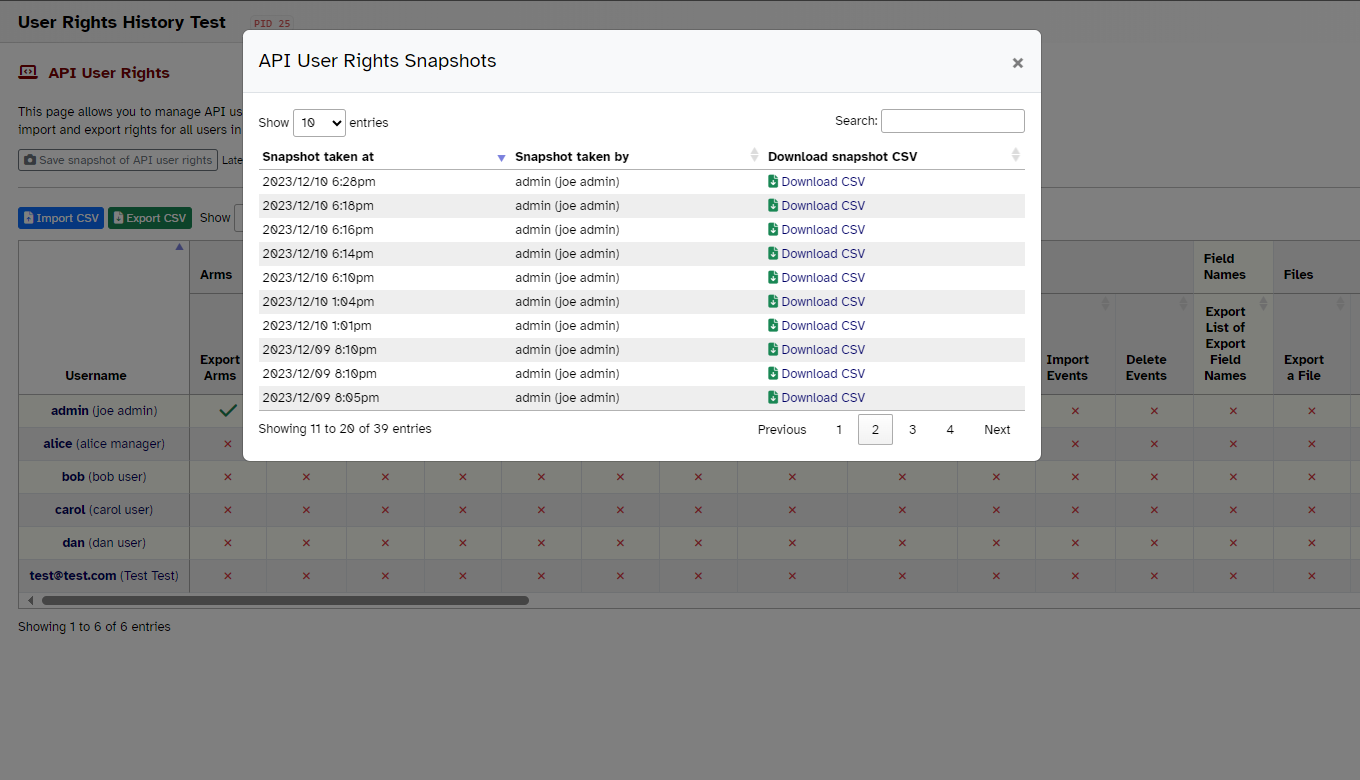Click username carol (carol user)
The image size is (1360, 780).
(x=104, y=510)
